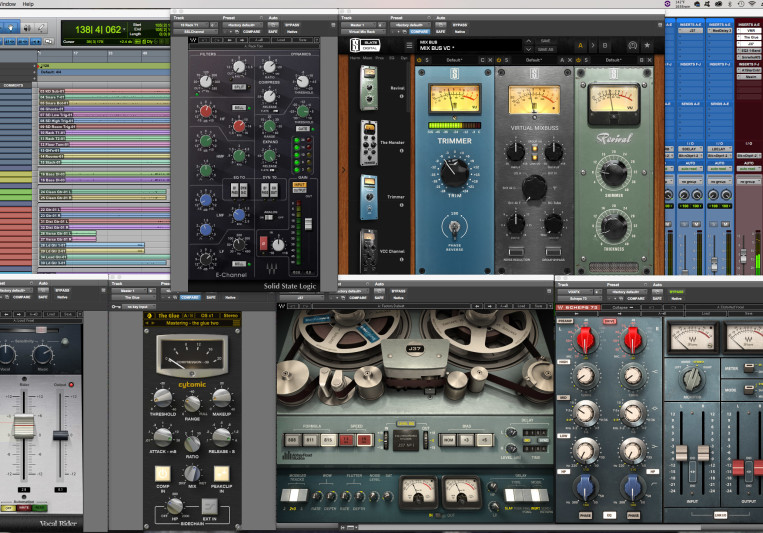Click SAVE in the Slate rack preset bar
763x533 pixels.
pos(546,41)
